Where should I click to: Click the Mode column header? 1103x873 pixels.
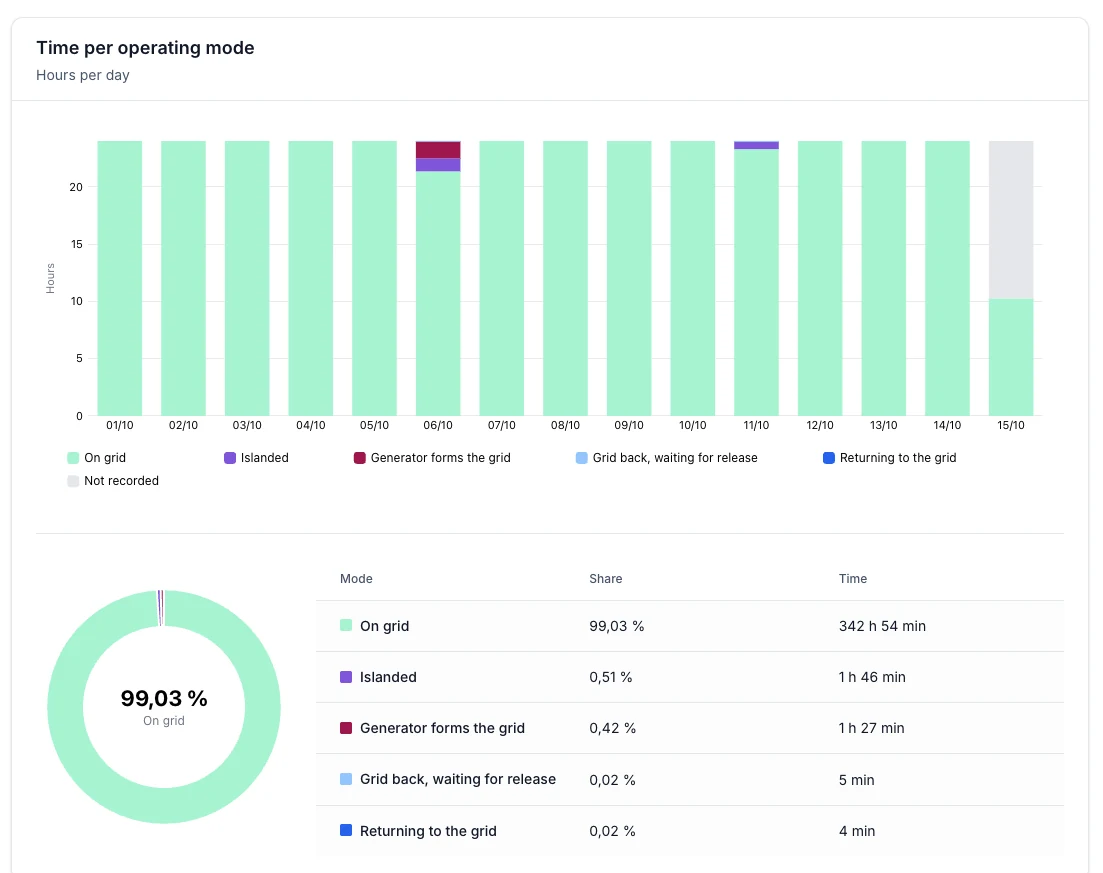click(356, 579)
